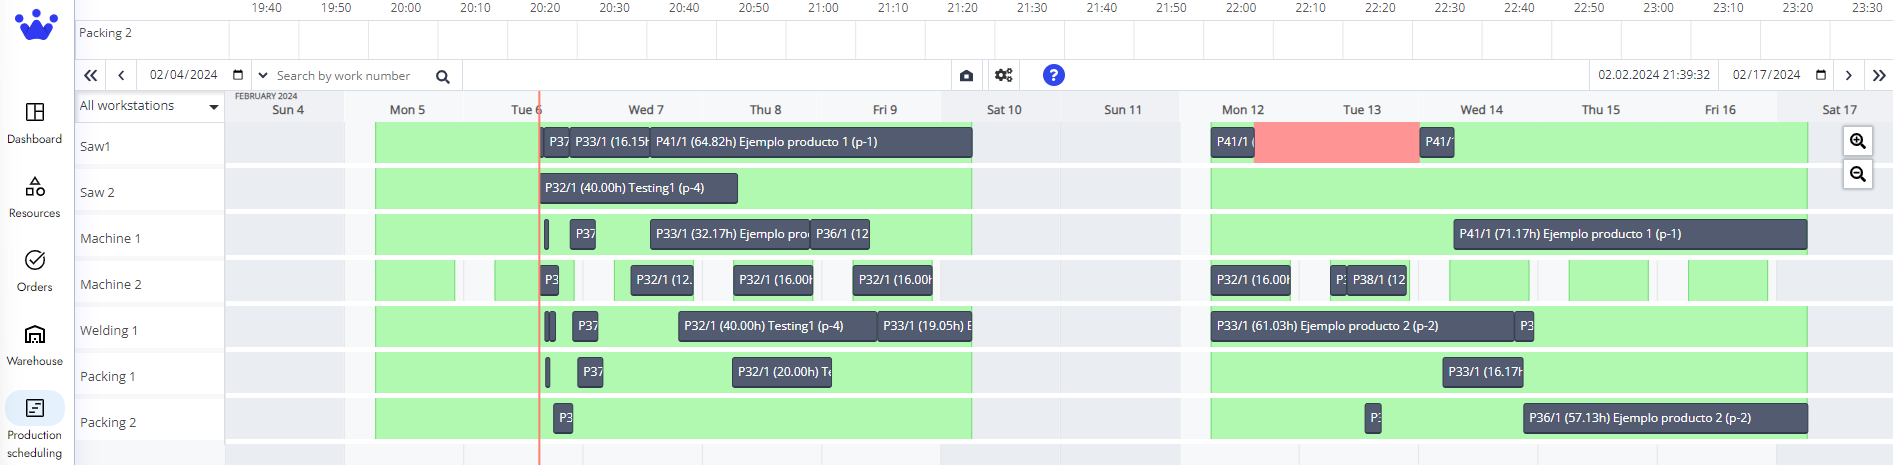Expand the All workstations dropdown
Image resolution: width=1893 pixels, height=465 pixels.
click(213, 107)
